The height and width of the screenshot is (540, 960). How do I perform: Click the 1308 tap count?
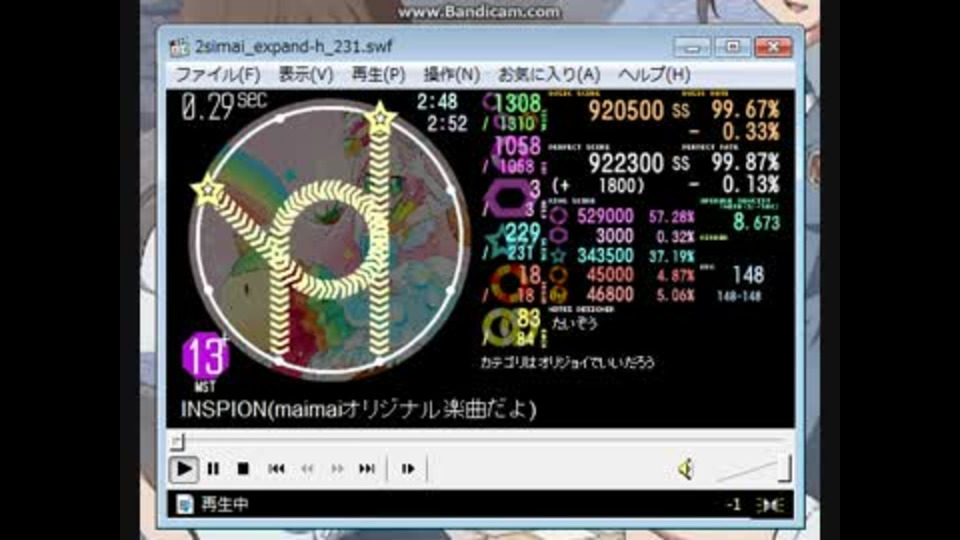click(518, 103)
